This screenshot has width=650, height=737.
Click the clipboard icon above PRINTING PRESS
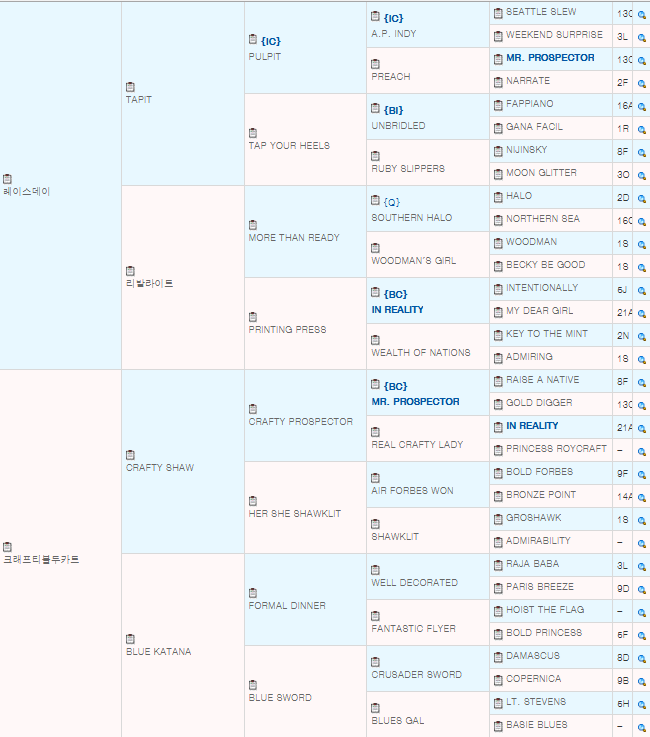coord(253,317)
